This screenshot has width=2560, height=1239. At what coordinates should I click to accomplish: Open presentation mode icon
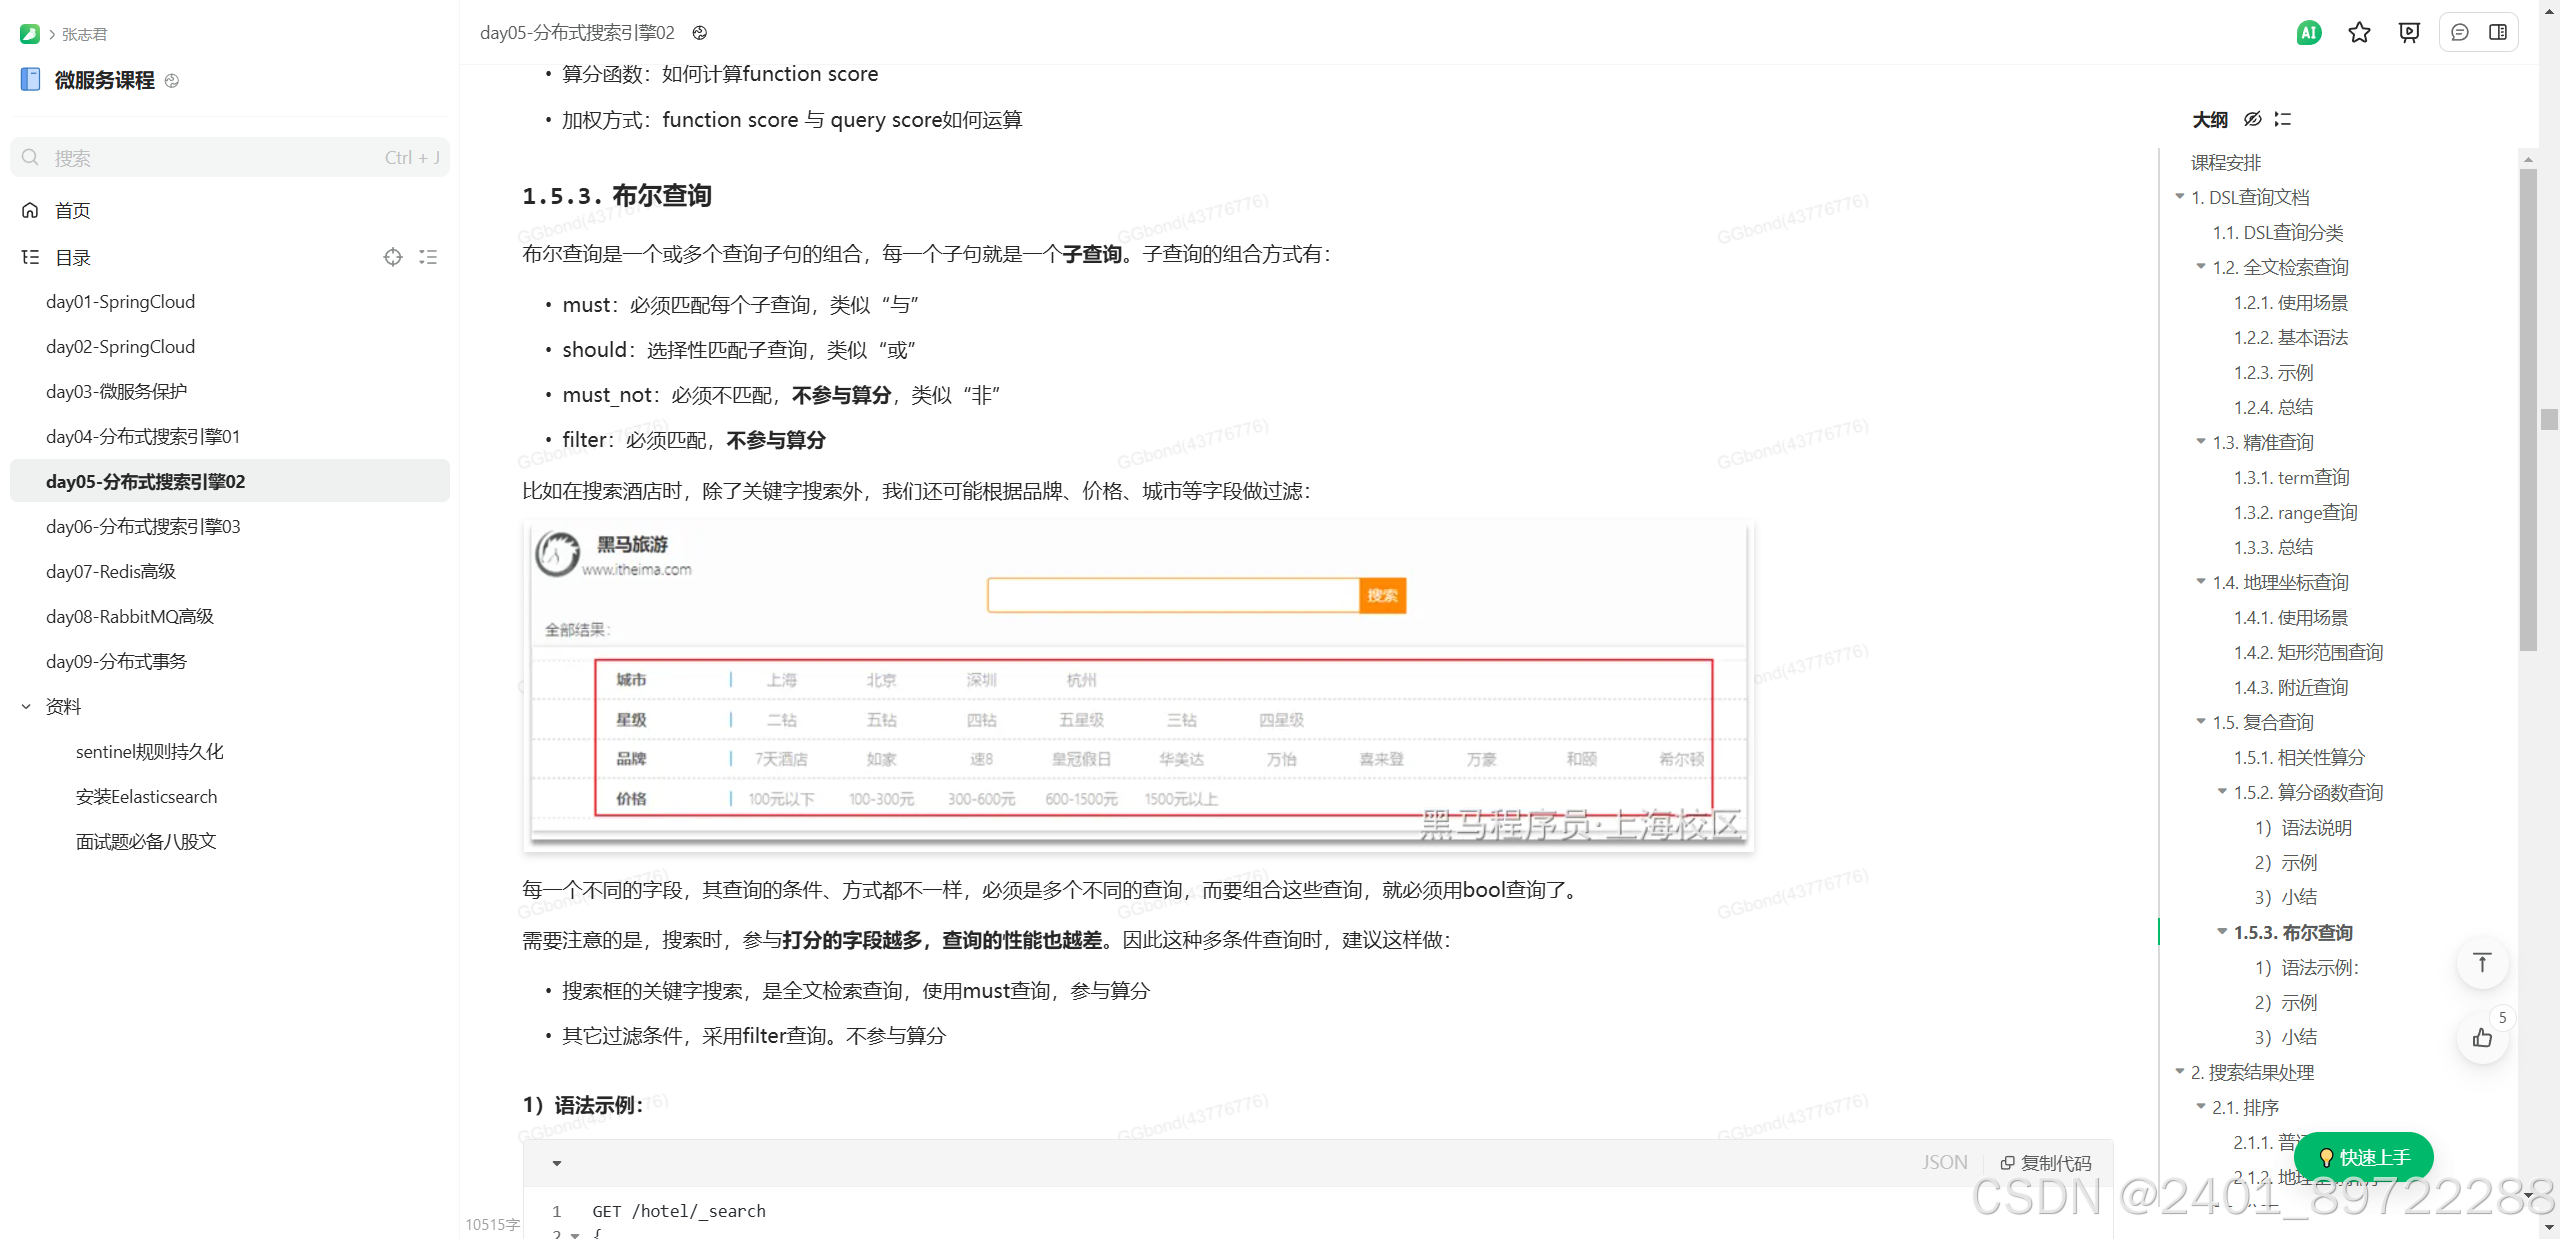point(2409,33)
